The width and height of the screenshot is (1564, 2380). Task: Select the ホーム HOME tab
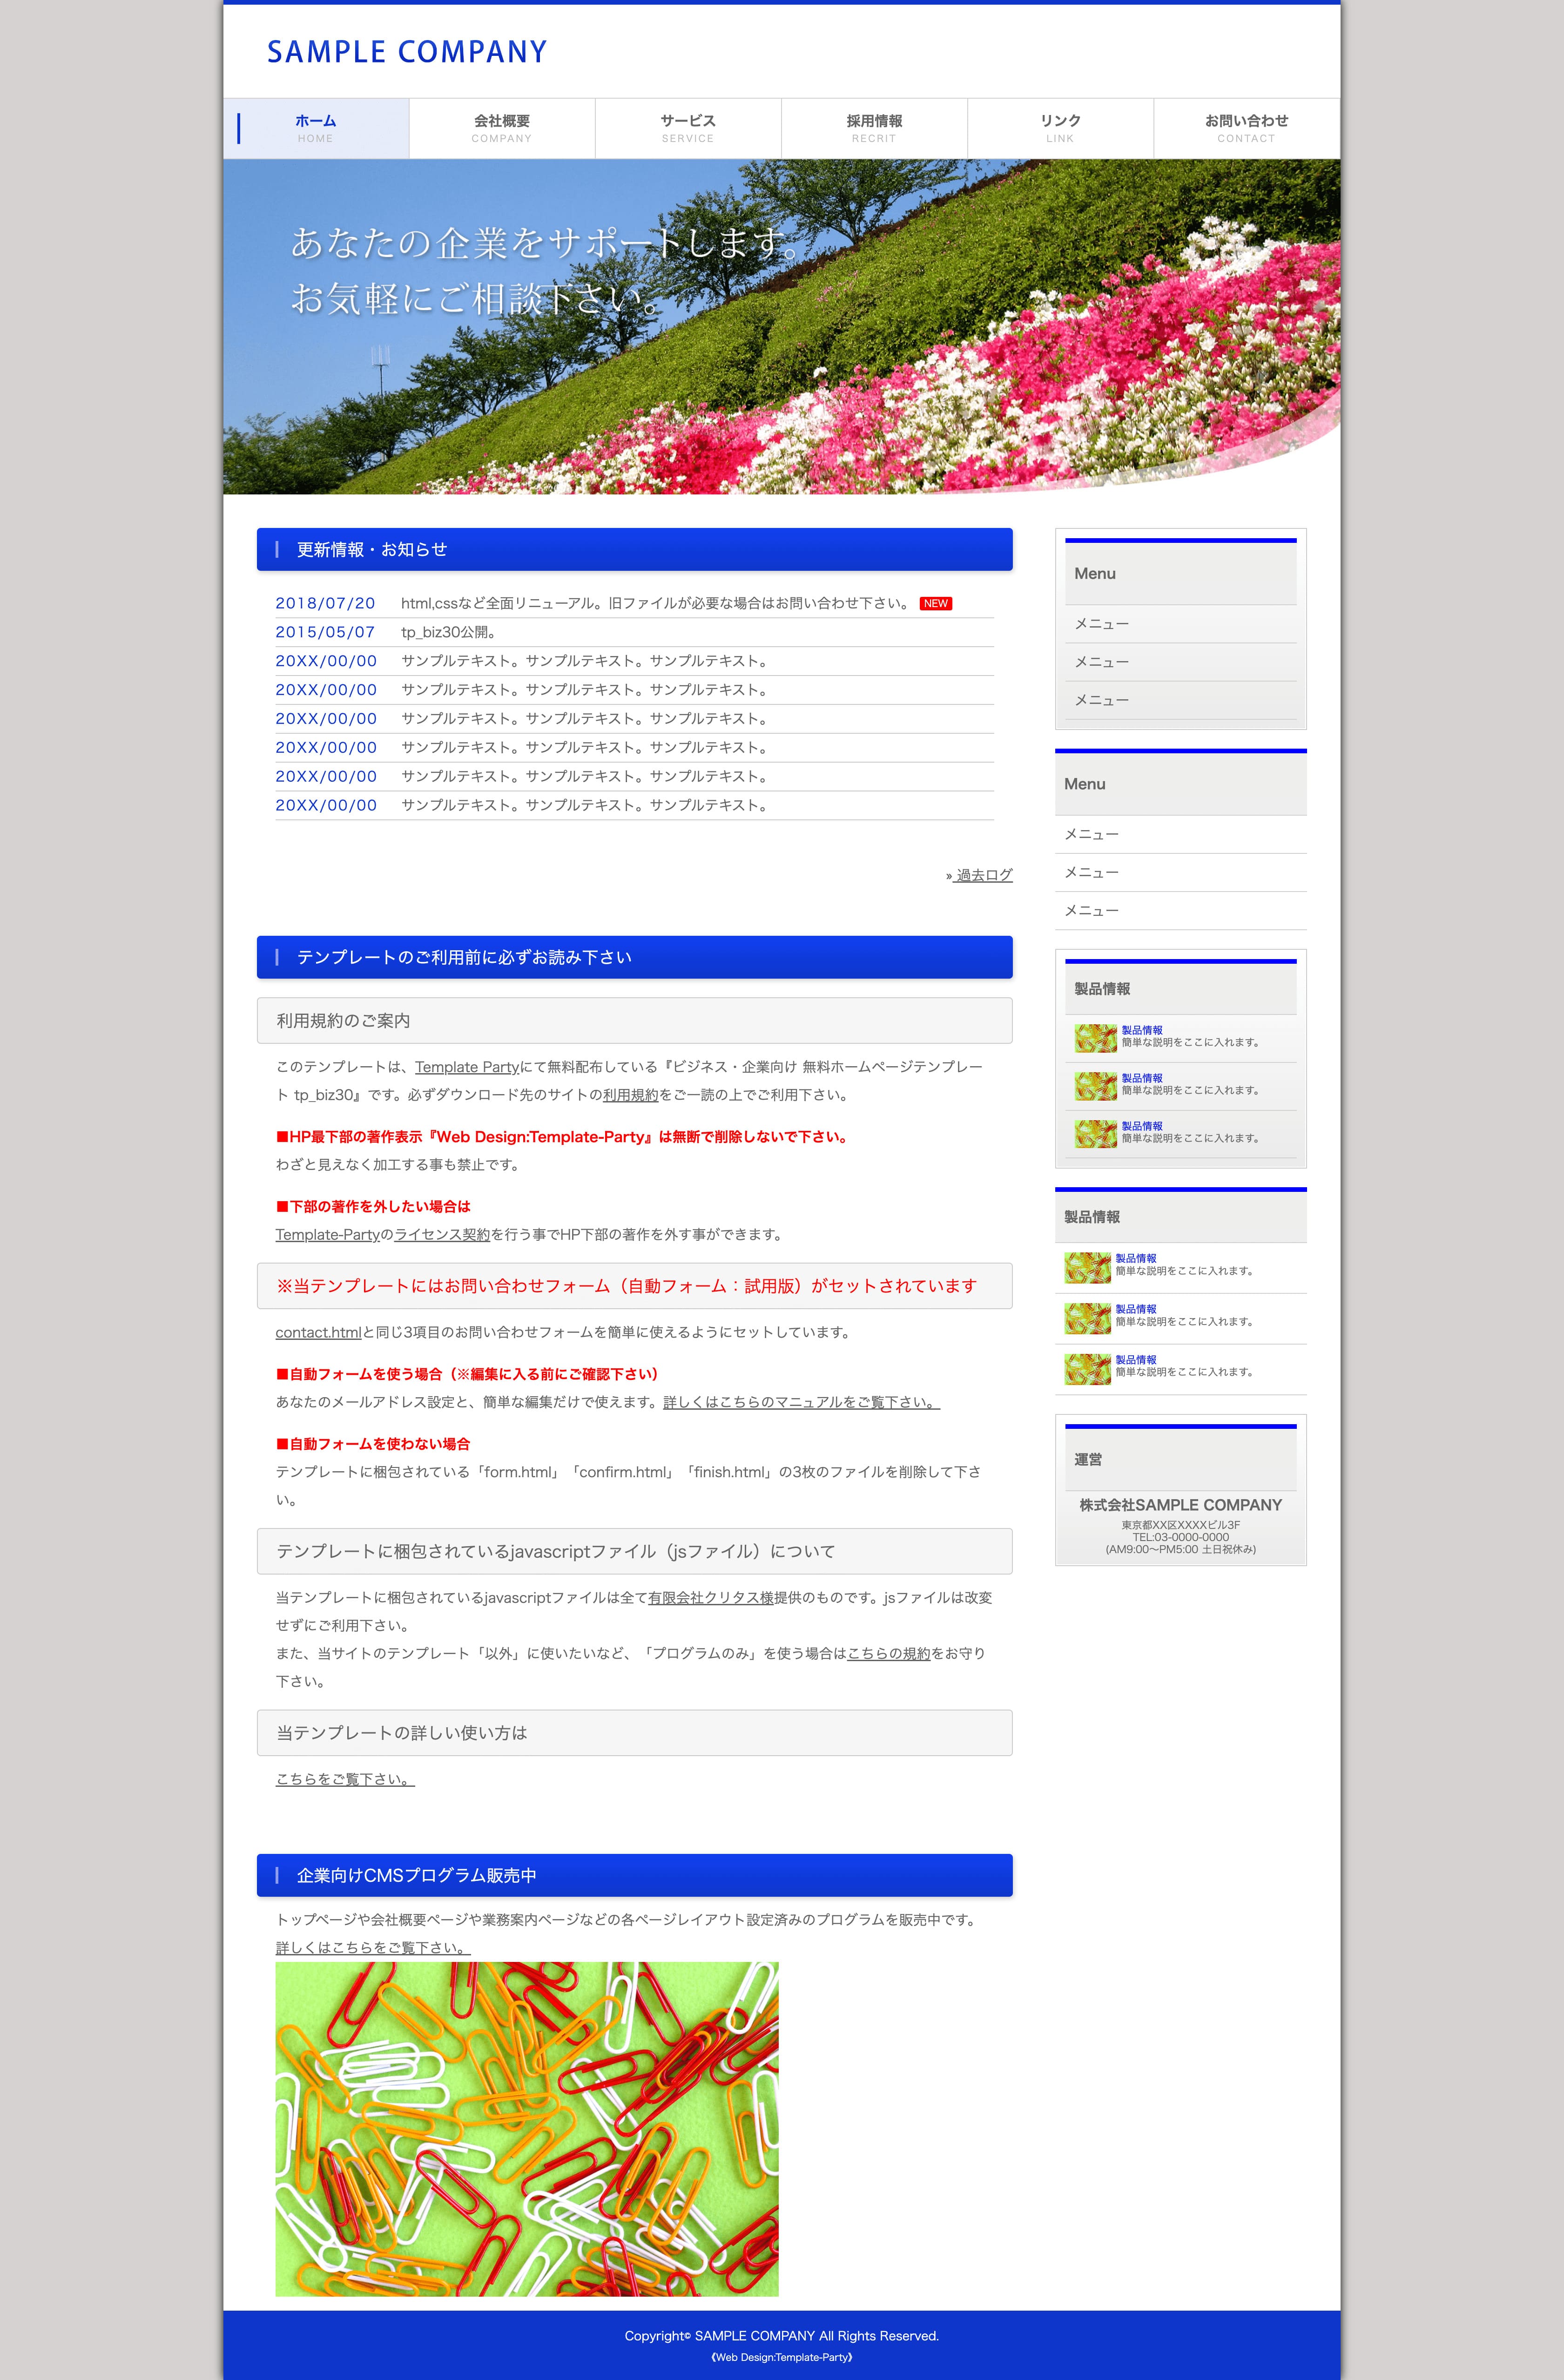[x=315, y=127]
